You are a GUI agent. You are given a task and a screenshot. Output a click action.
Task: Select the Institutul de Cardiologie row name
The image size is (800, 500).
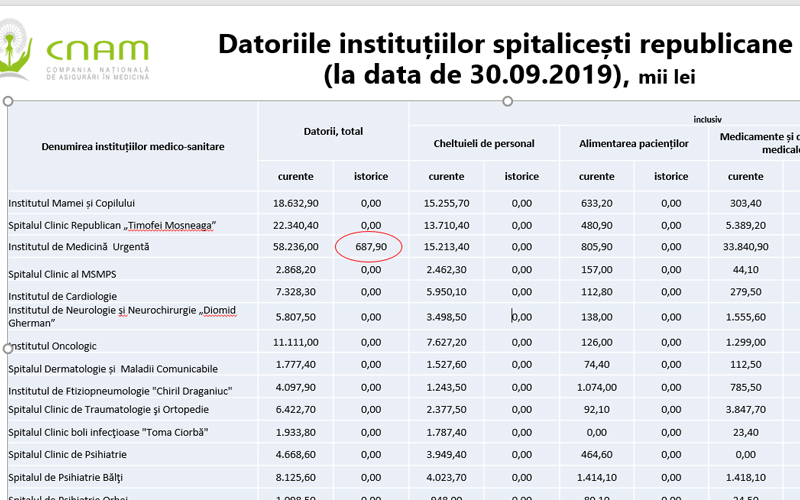tap(63, 296)
